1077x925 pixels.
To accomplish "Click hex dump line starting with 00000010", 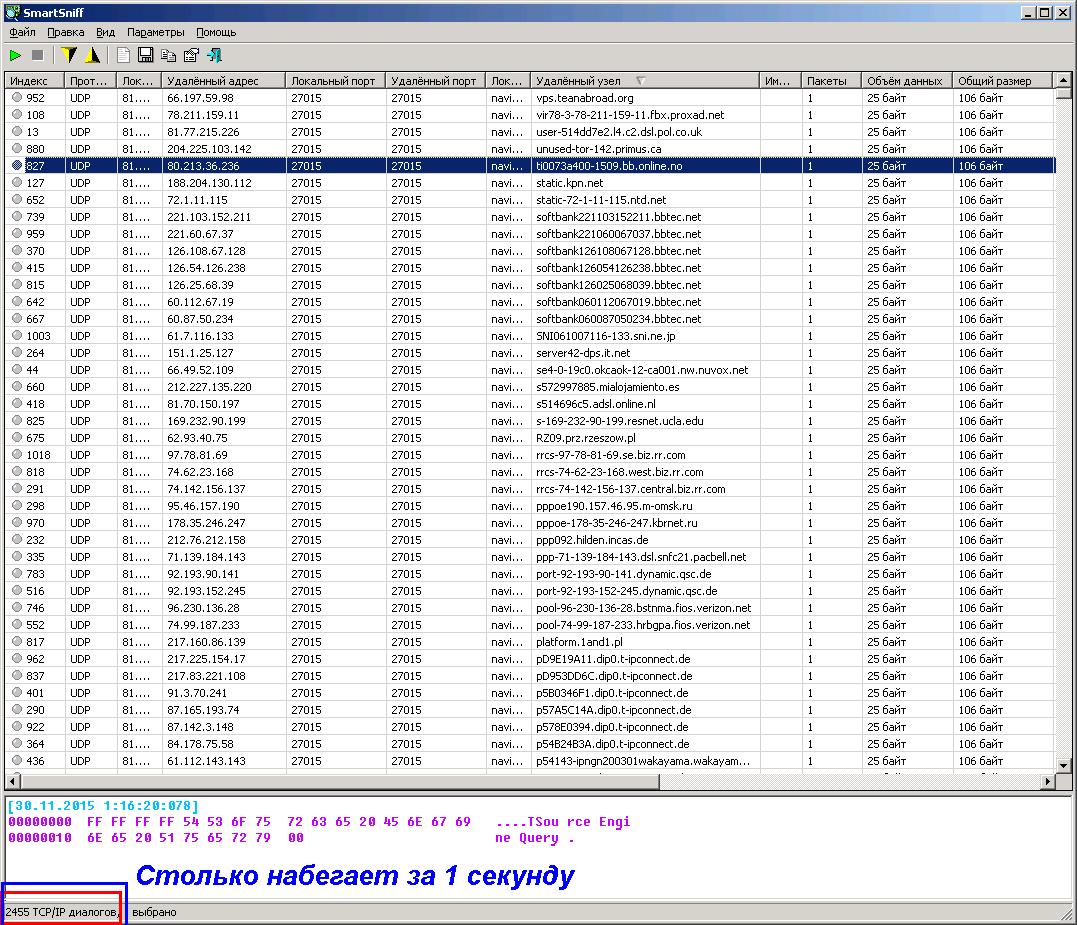I will point(294,838).
